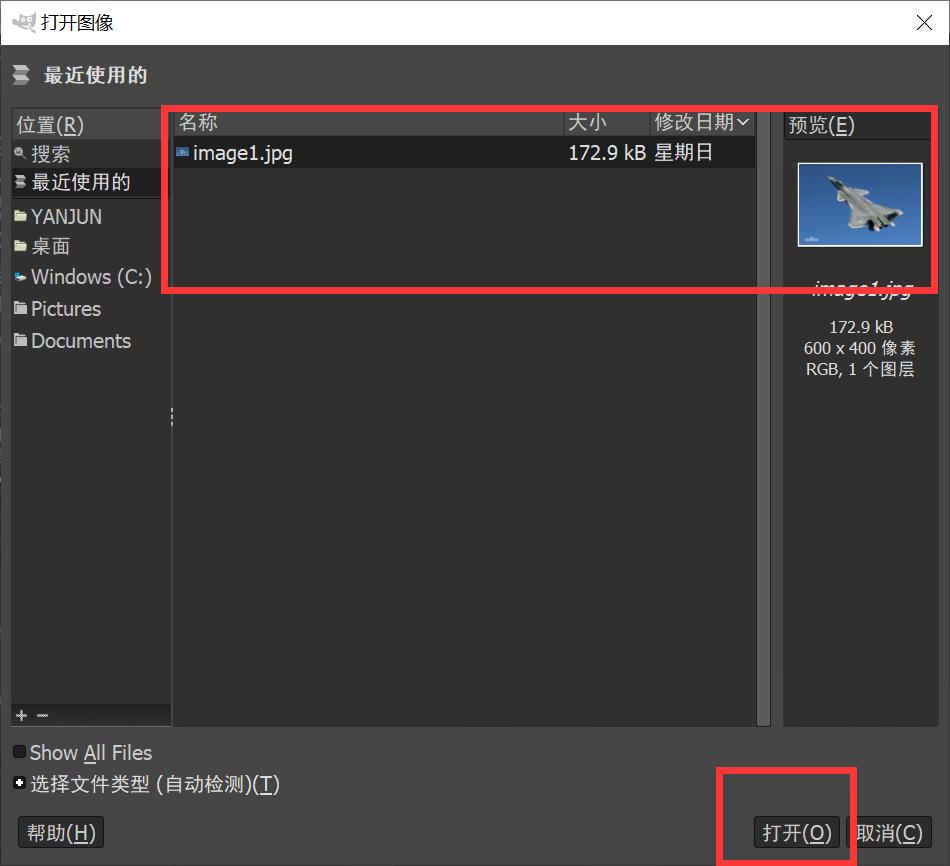Click the 172.9 kB size cell
This screenshot has width=950, height=866.
606,152
